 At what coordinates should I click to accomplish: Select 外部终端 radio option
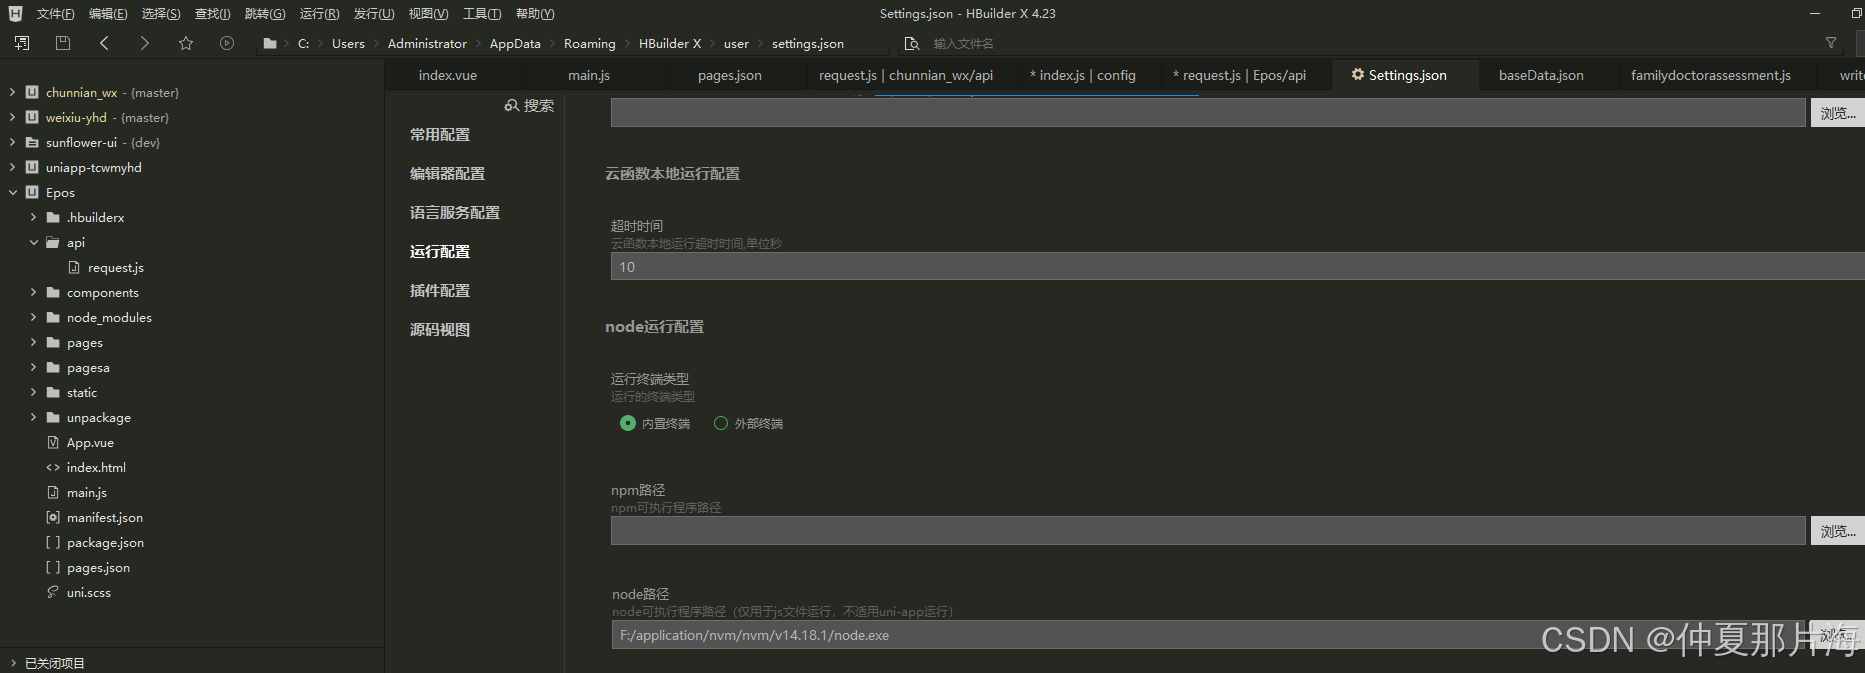(721, 423)
